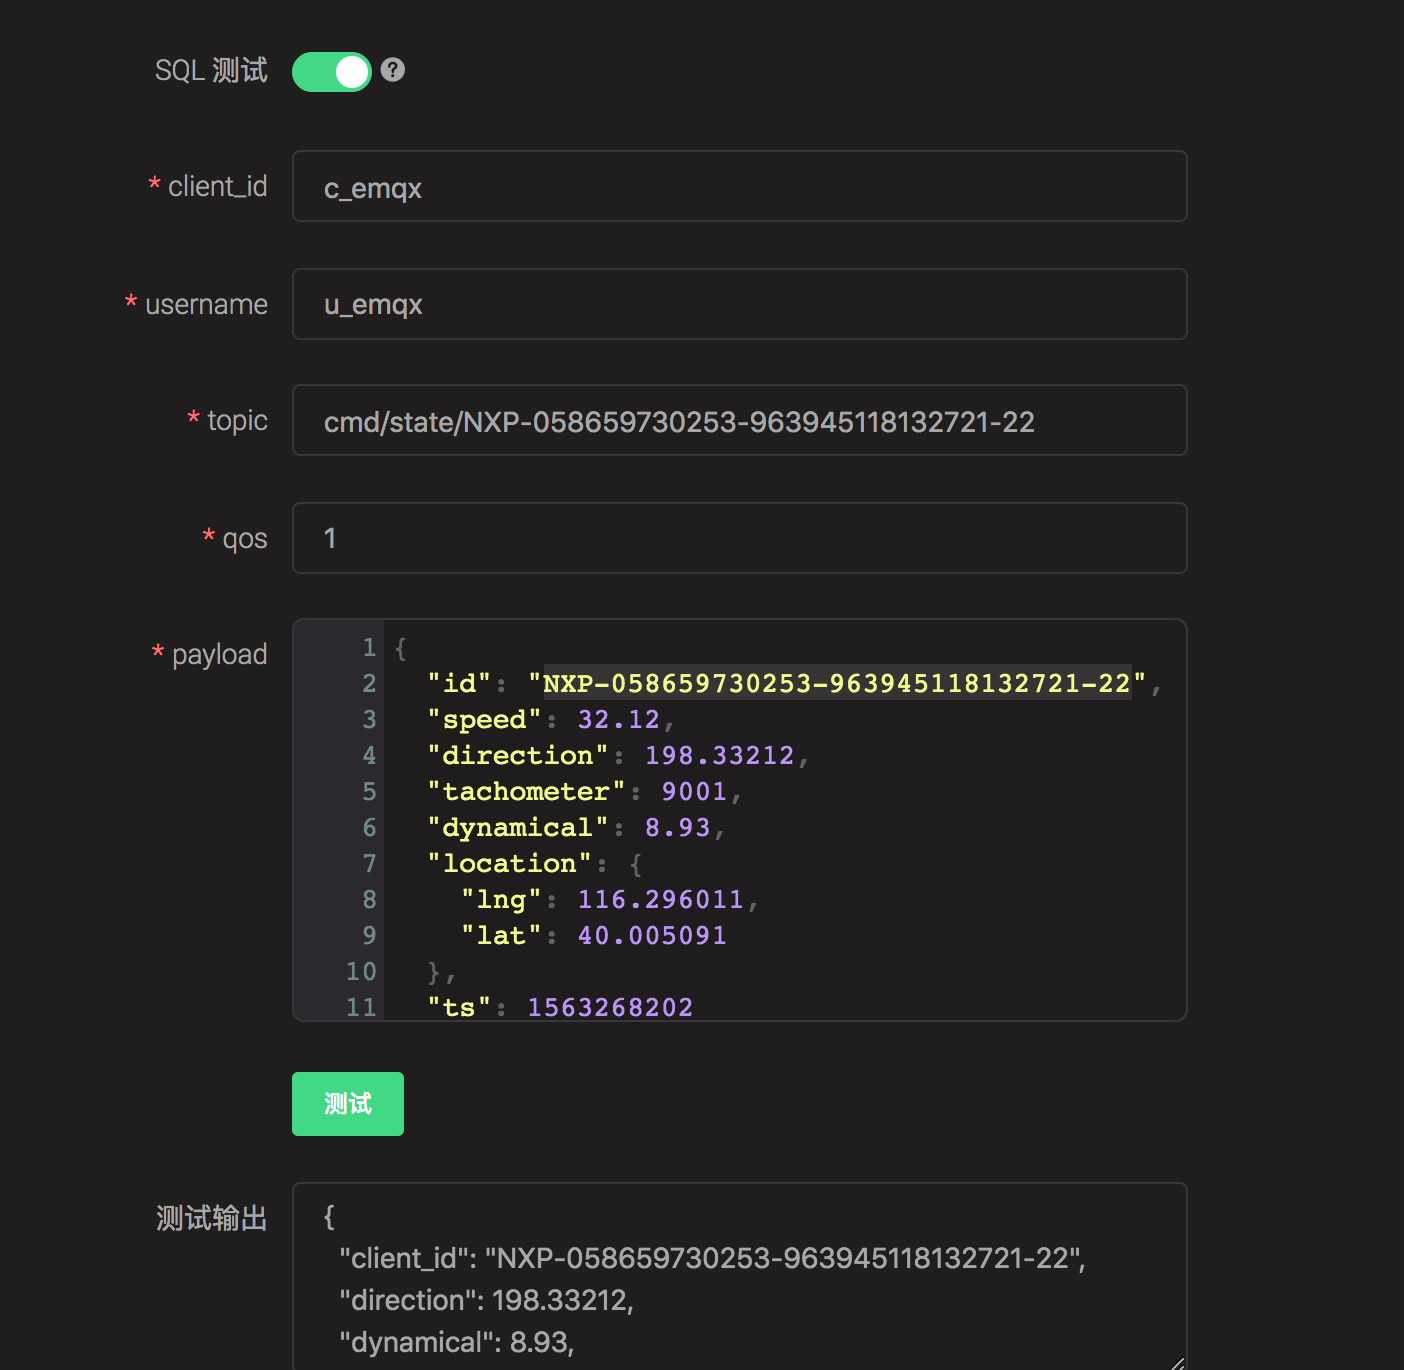Screen dimensions: 1404x1370
Task: Click the ts value 1563268202
Action: (x=610, y=1007)
